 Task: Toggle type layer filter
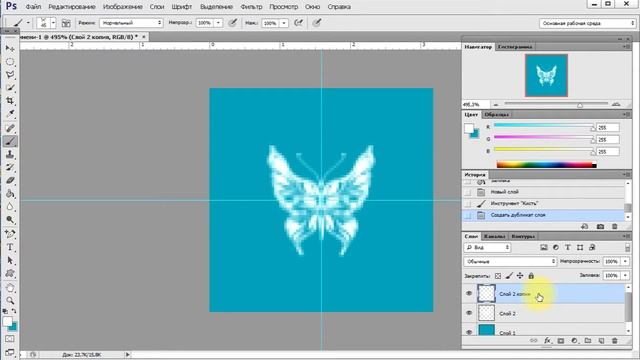[568, 248]
